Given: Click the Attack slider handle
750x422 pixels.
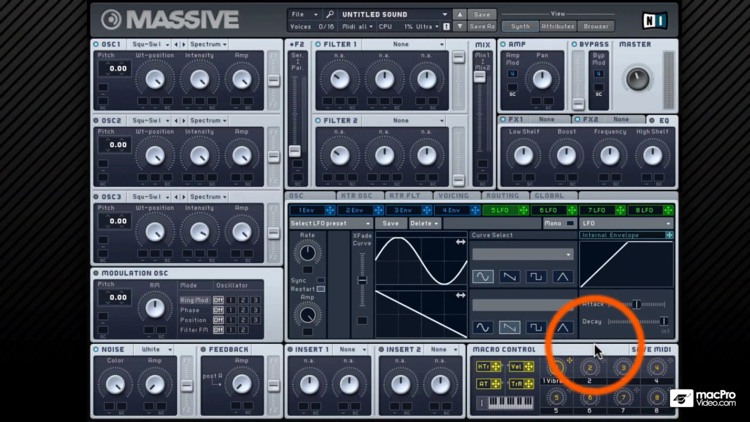Looking at the screenshot, I should (x=636, y=304).
